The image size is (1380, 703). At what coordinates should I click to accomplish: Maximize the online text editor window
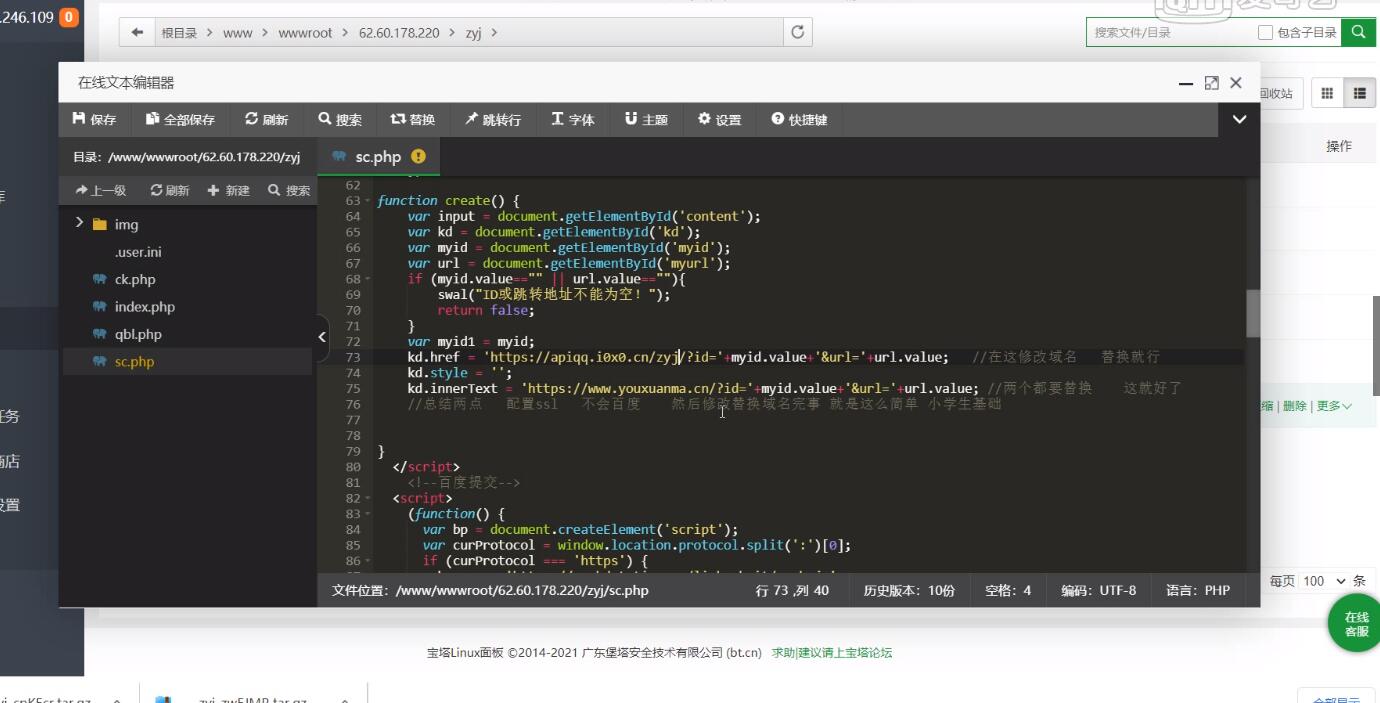[x=1211, y=83]
